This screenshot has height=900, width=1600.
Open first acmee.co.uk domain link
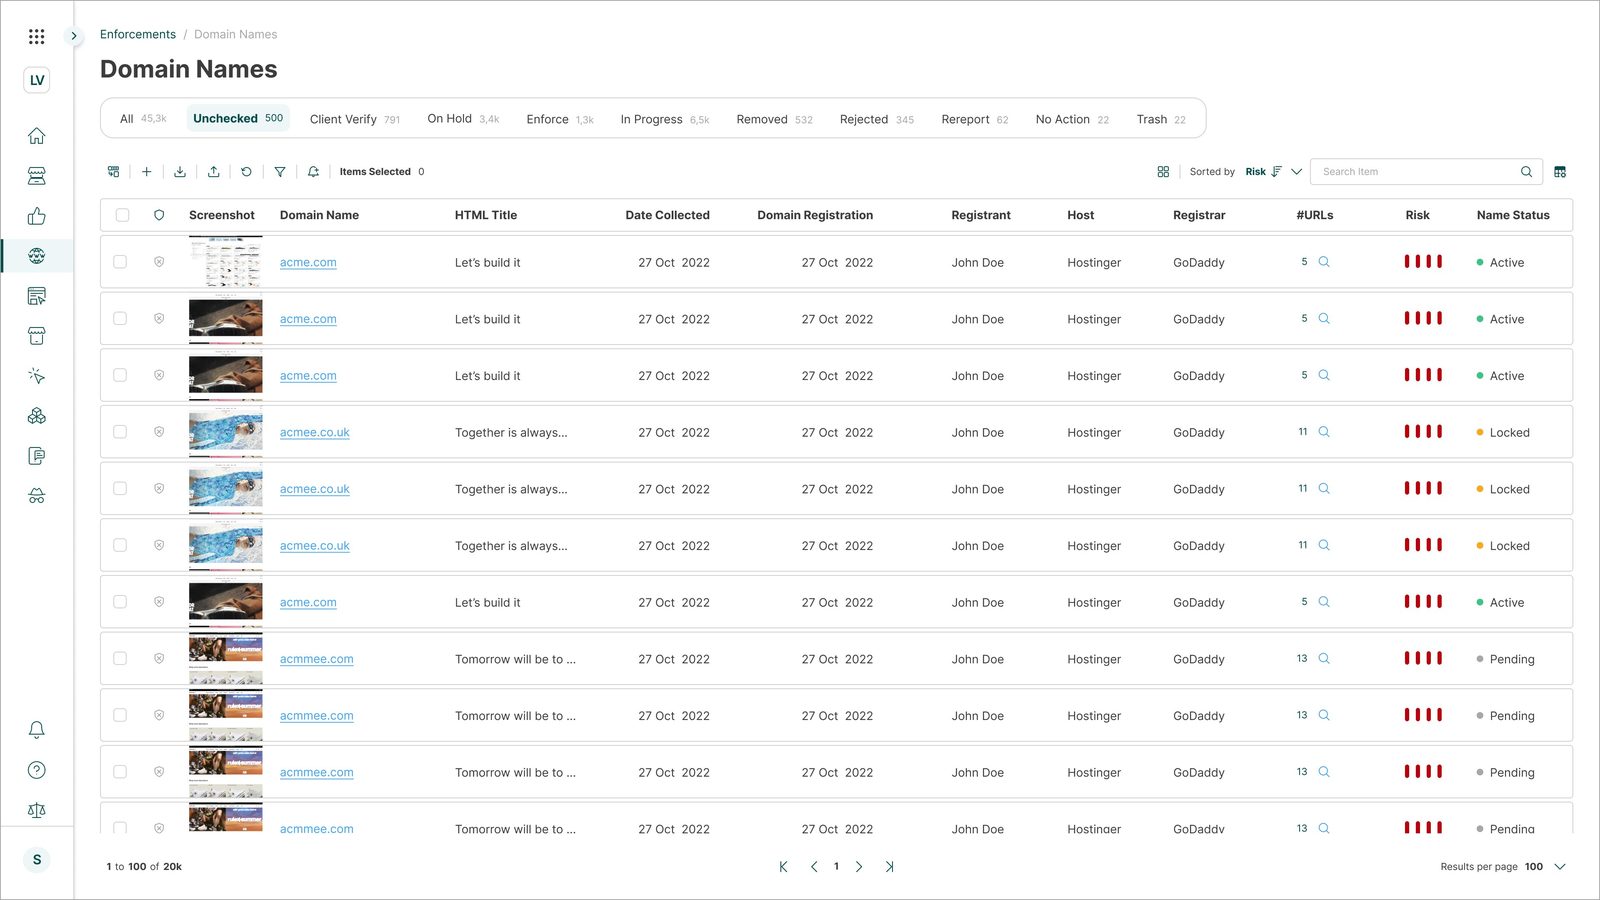pos(315,433)
